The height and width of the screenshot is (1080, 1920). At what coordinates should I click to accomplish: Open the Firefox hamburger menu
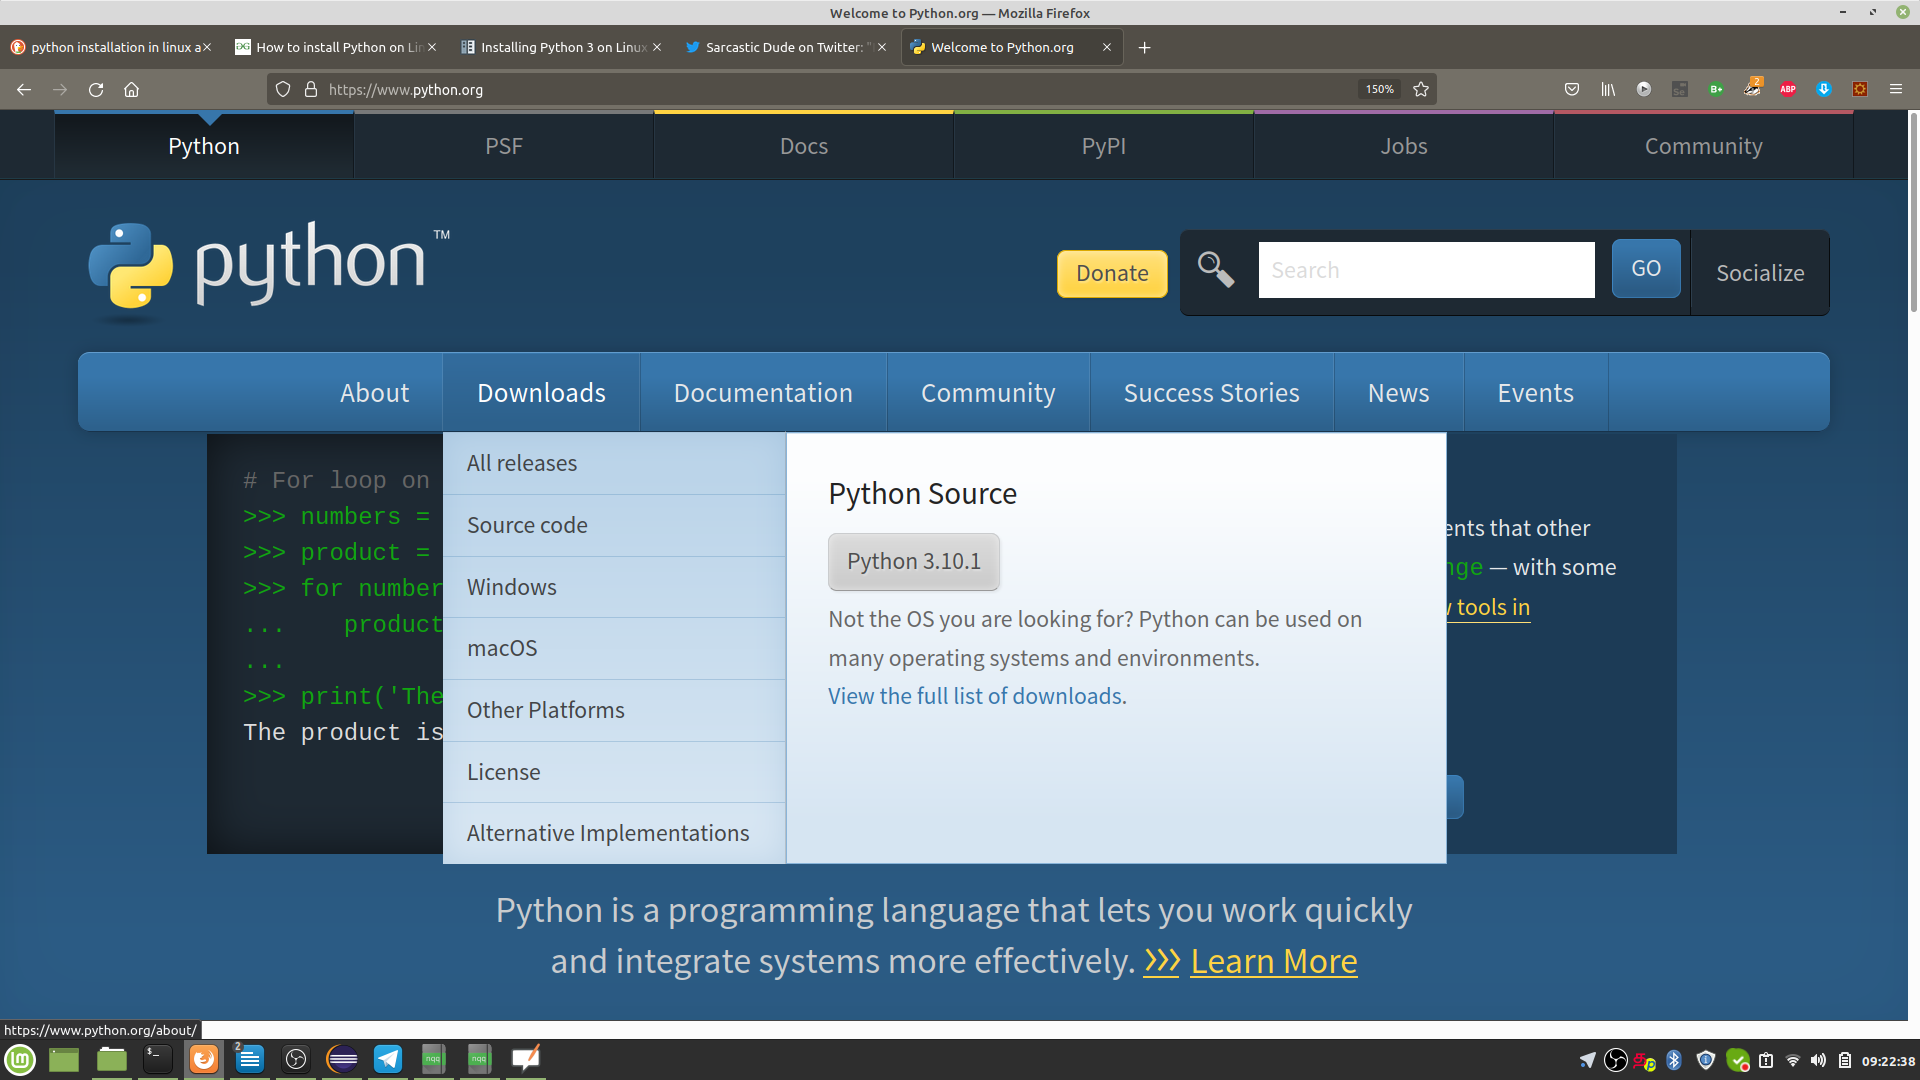(1896, 89)
